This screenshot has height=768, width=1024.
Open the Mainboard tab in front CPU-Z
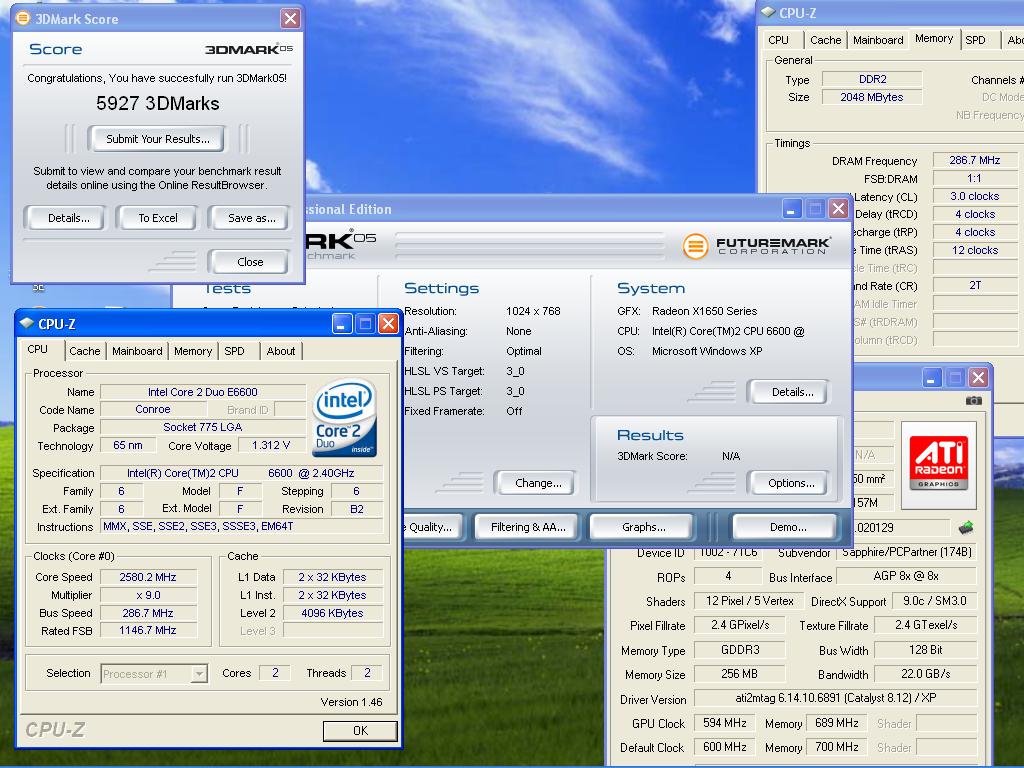(137, 351)
